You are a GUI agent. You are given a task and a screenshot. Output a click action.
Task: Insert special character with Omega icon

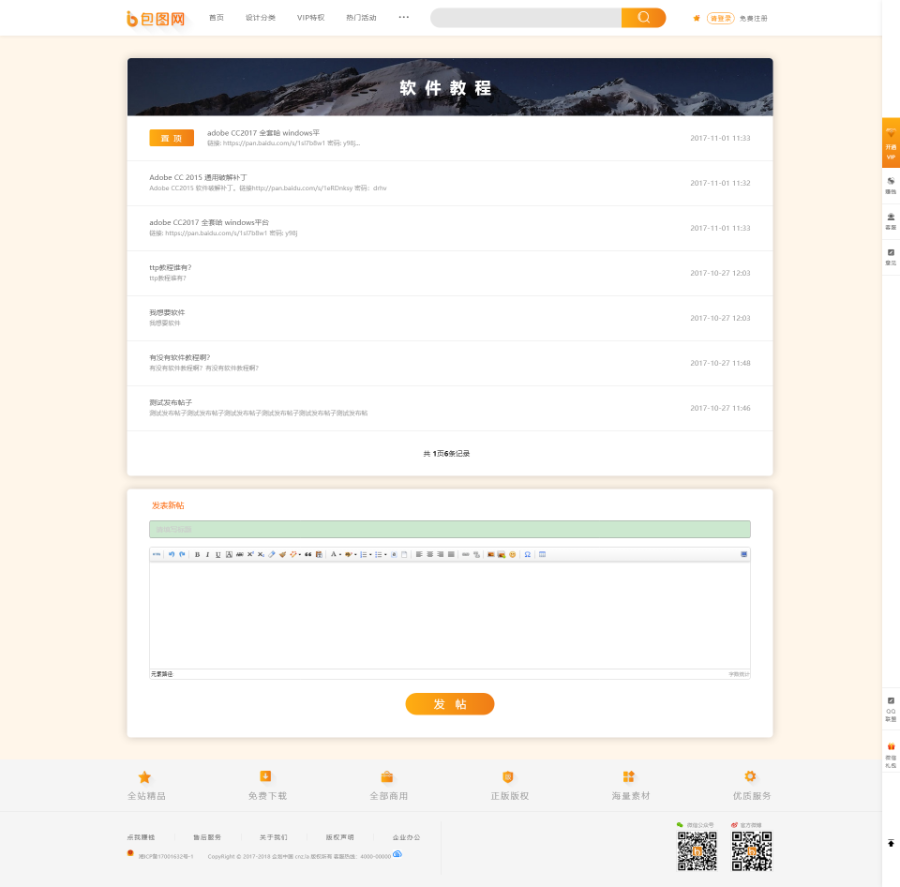(x=527, y=555)
